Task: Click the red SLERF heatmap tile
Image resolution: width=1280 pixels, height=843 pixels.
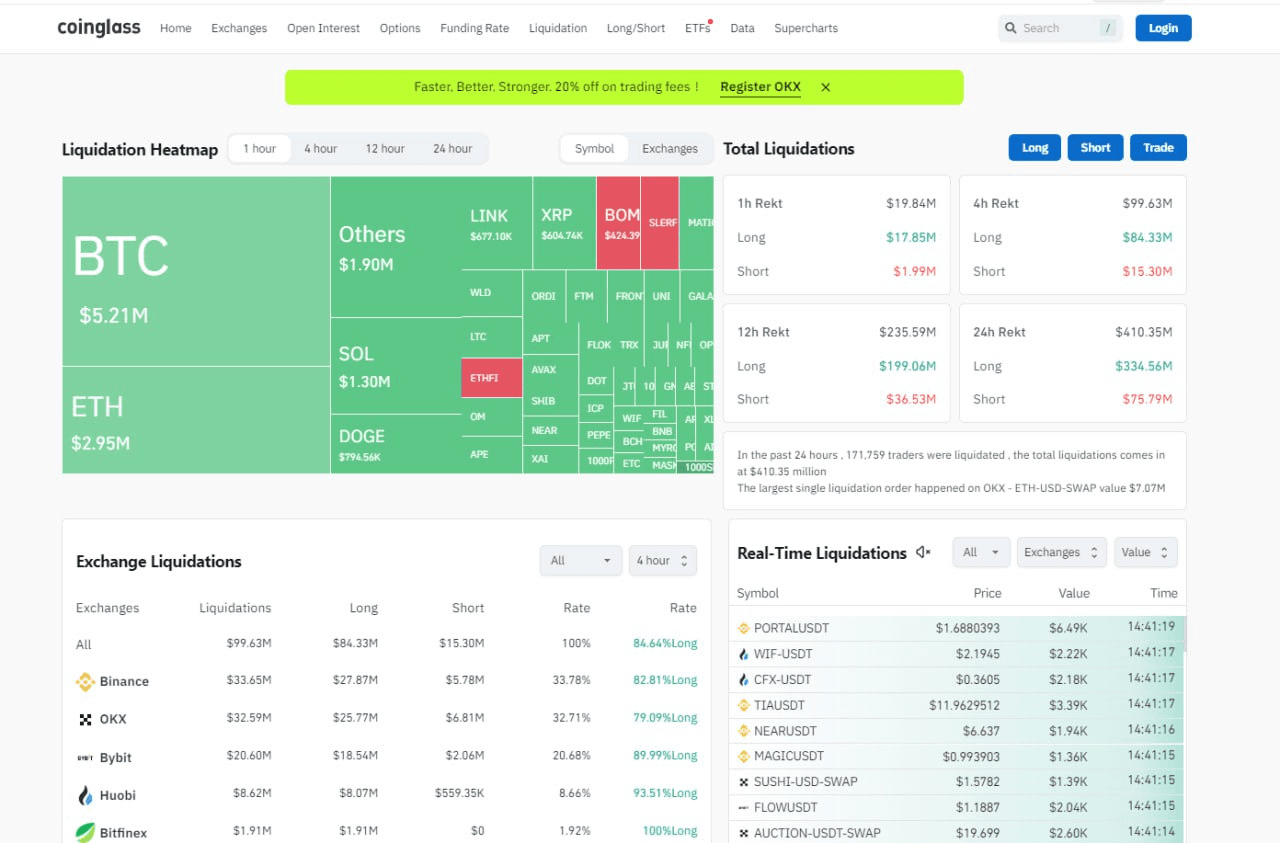Action: coord(660,223)
